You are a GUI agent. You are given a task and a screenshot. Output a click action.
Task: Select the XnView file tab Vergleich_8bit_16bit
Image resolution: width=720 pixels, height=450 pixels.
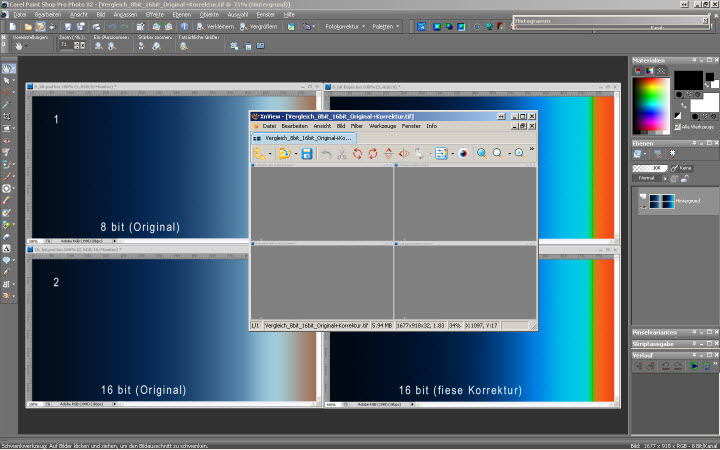tap(298, 138)
